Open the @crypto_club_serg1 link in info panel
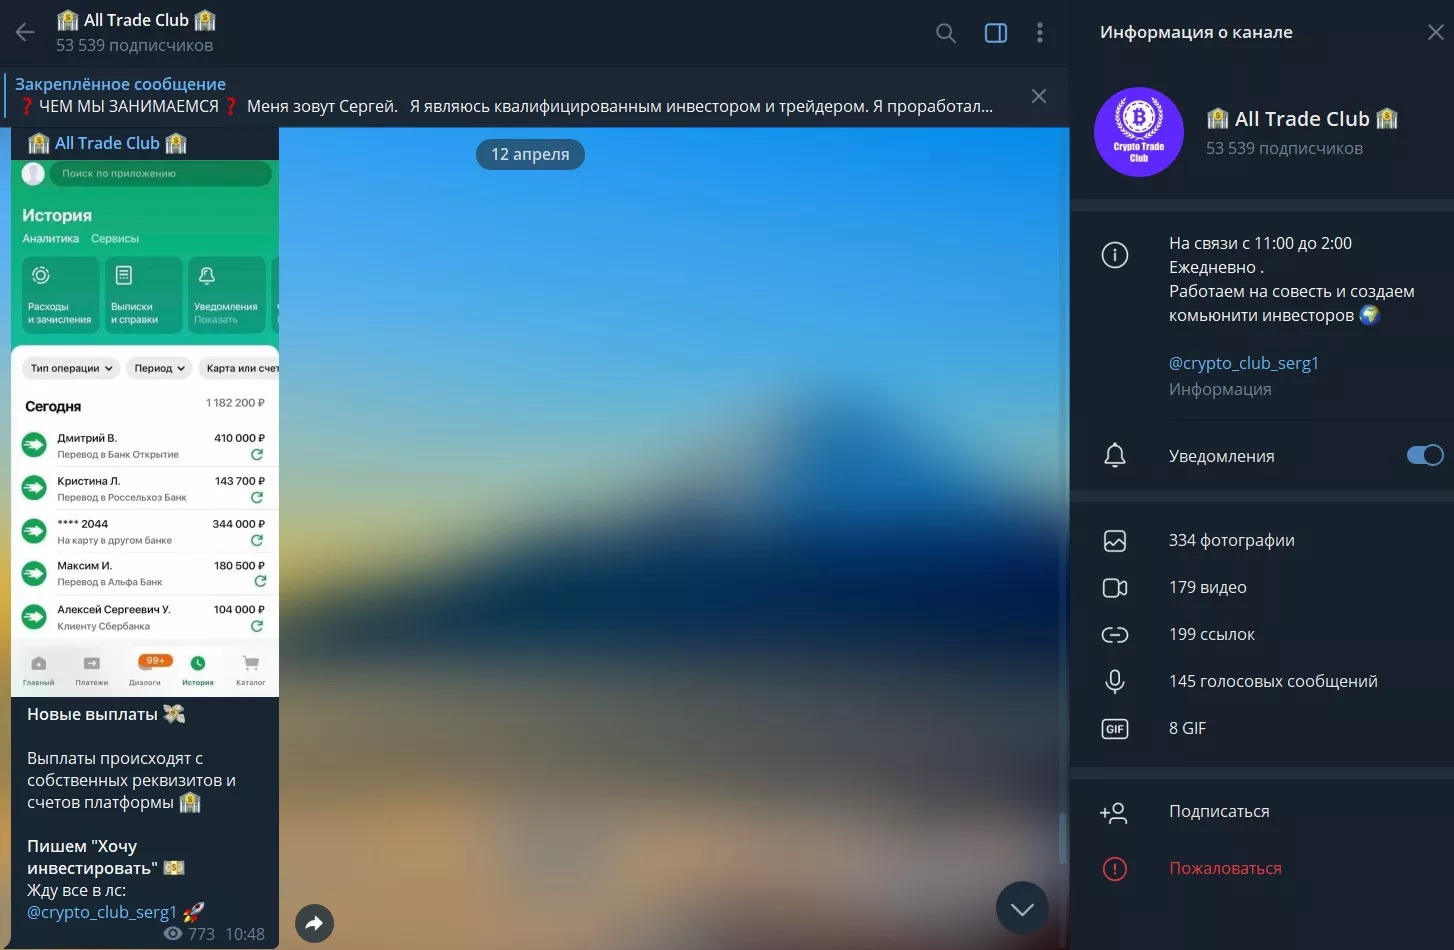 [1243, 364]
